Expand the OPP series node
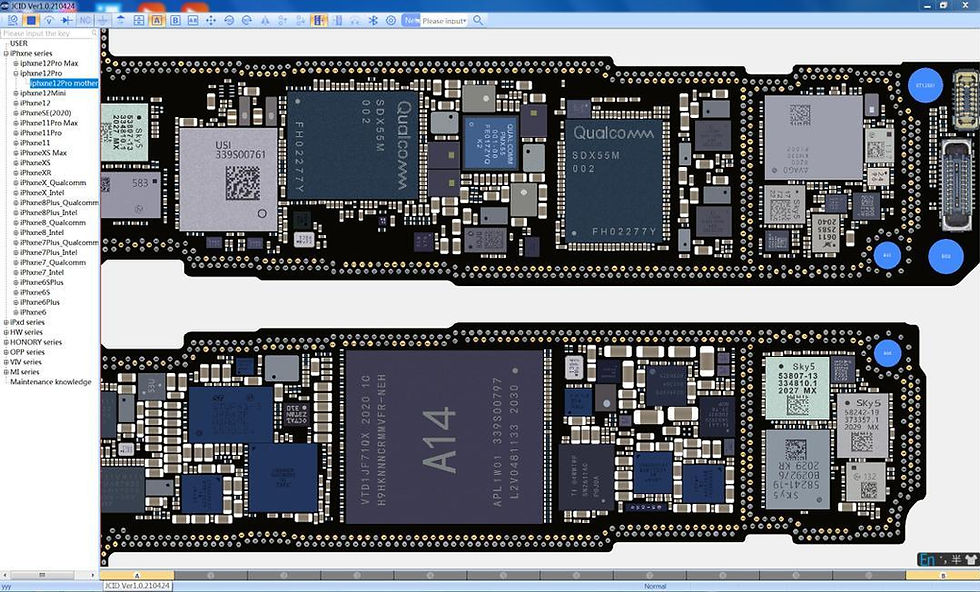The height and width of the screenshot is (592, 980). coord(6,353)
